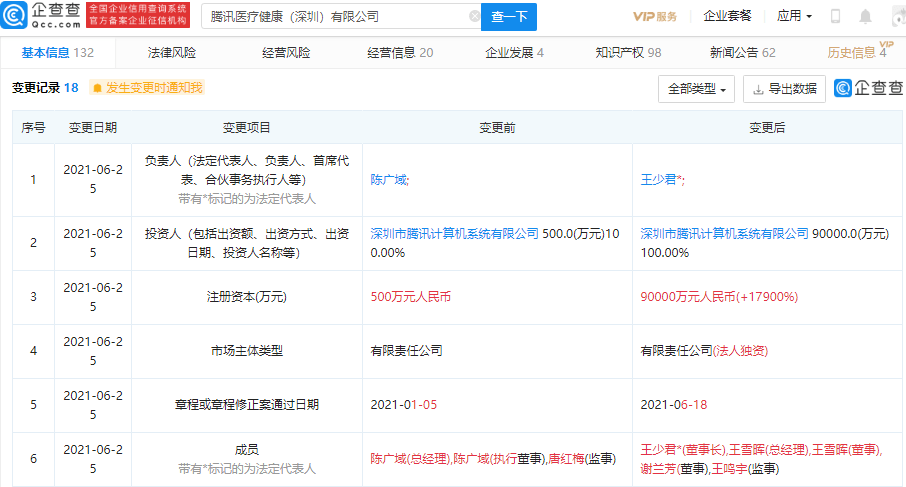Click the 变更后 column header
Viewport: 906px width, 487px height.
pos(767,128)
